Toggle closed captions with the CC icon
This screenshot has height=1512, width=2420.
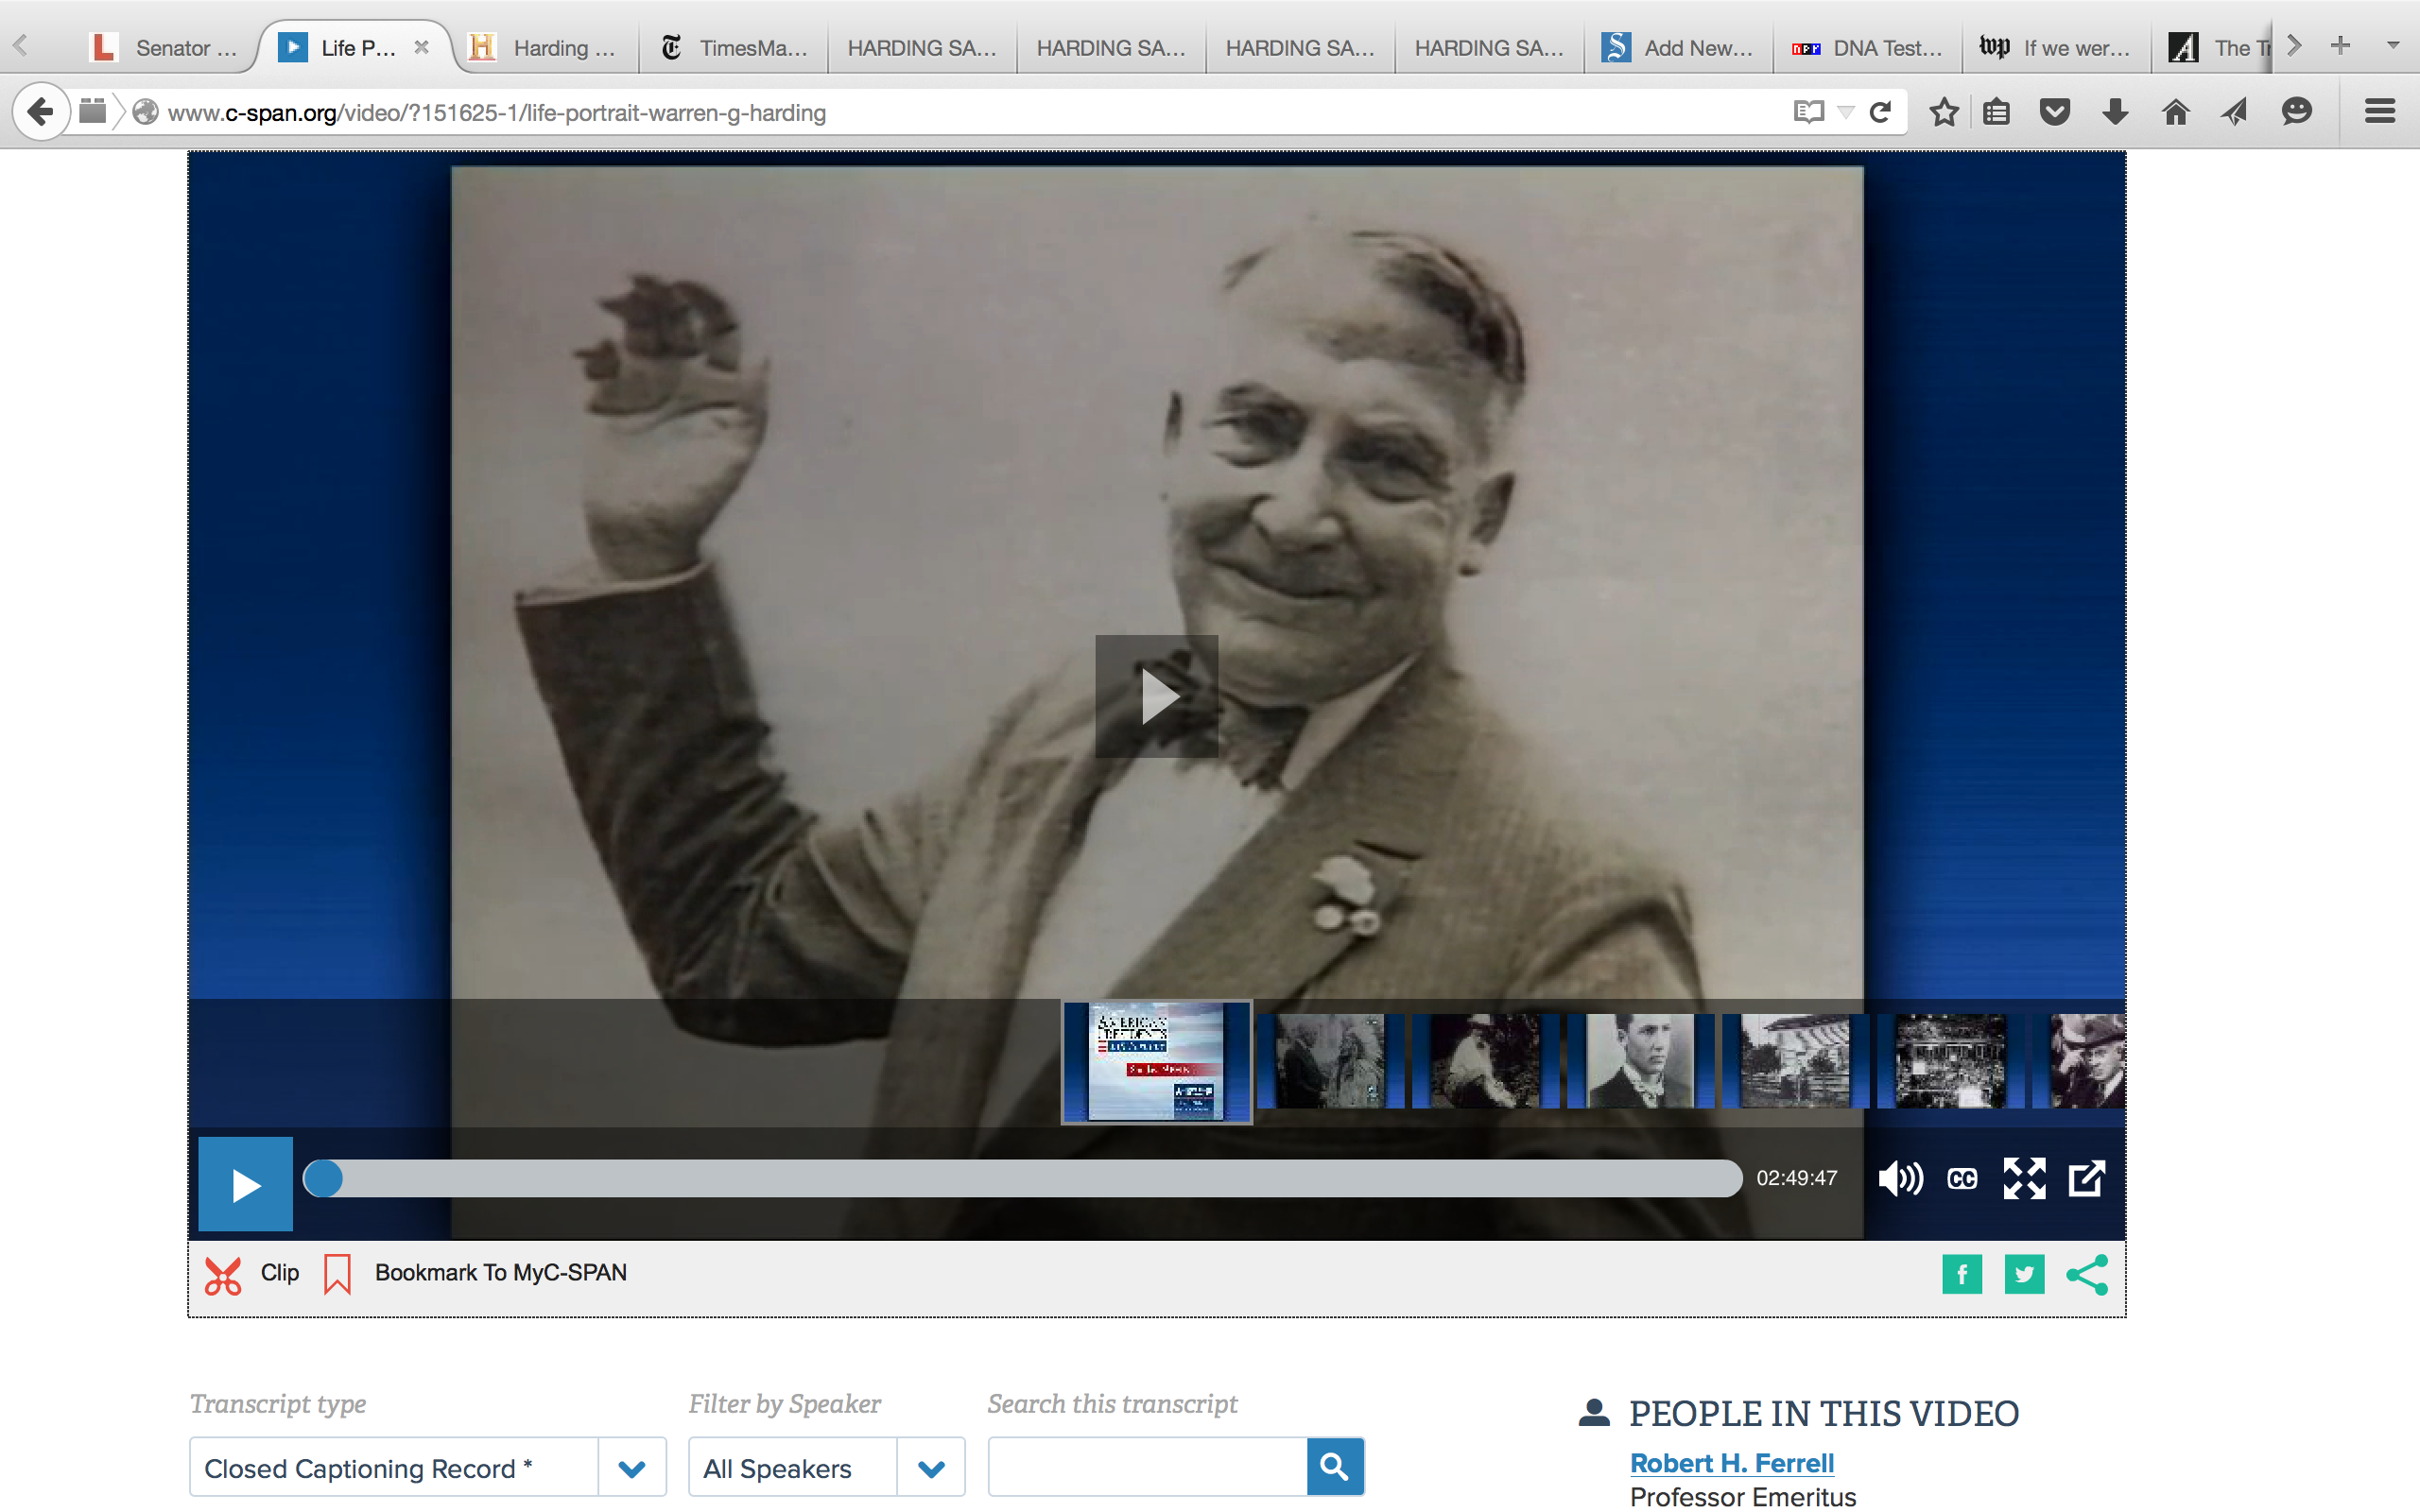[x=1962, y=1180]
